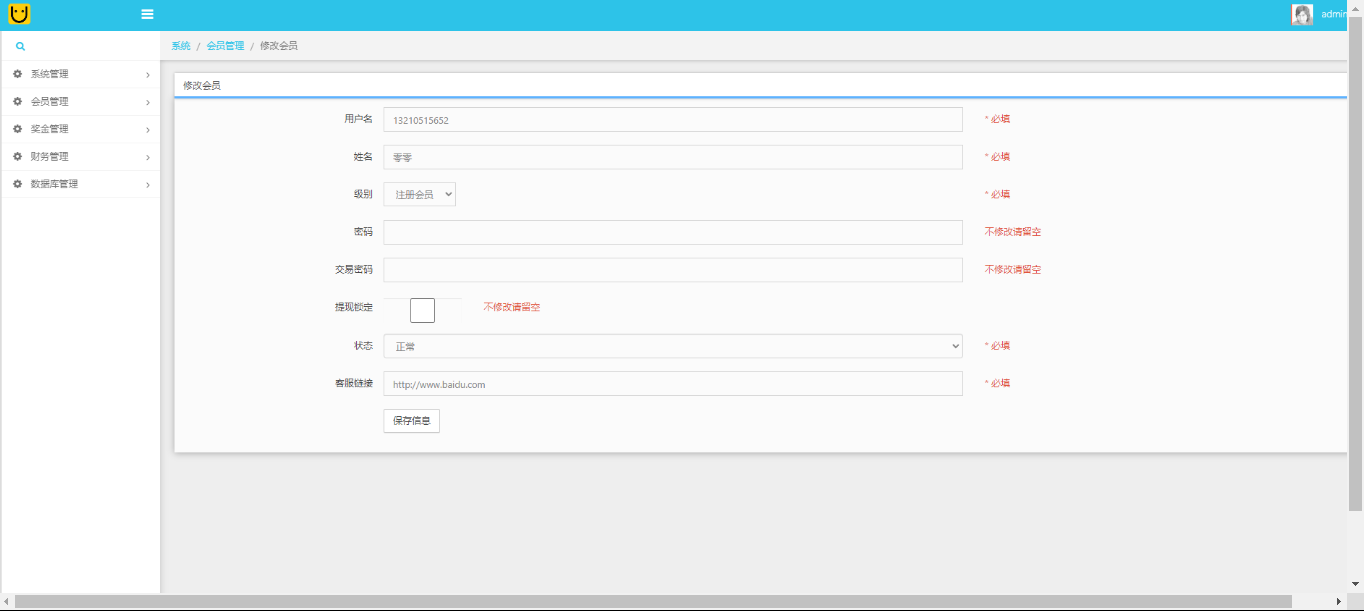Open the admin avatar picture
The height and width of the screenshot is (611, 1364).
(1302, 14)
